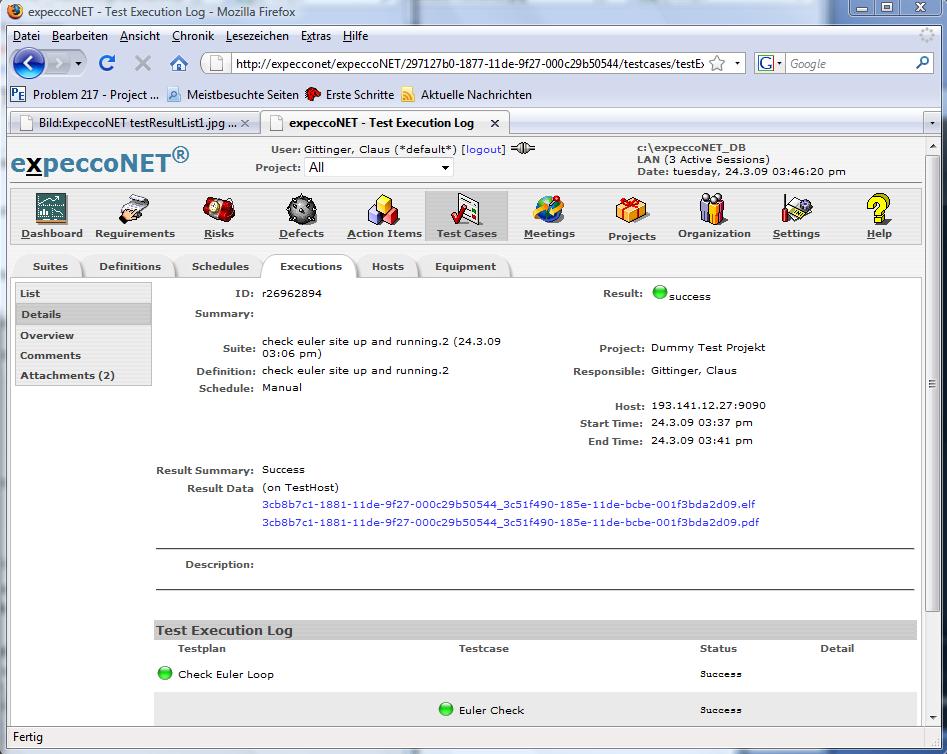The height and width of the screenshot is (754, 947).
Task: Open the Lesezeichen menu
Action: point(257,36)
